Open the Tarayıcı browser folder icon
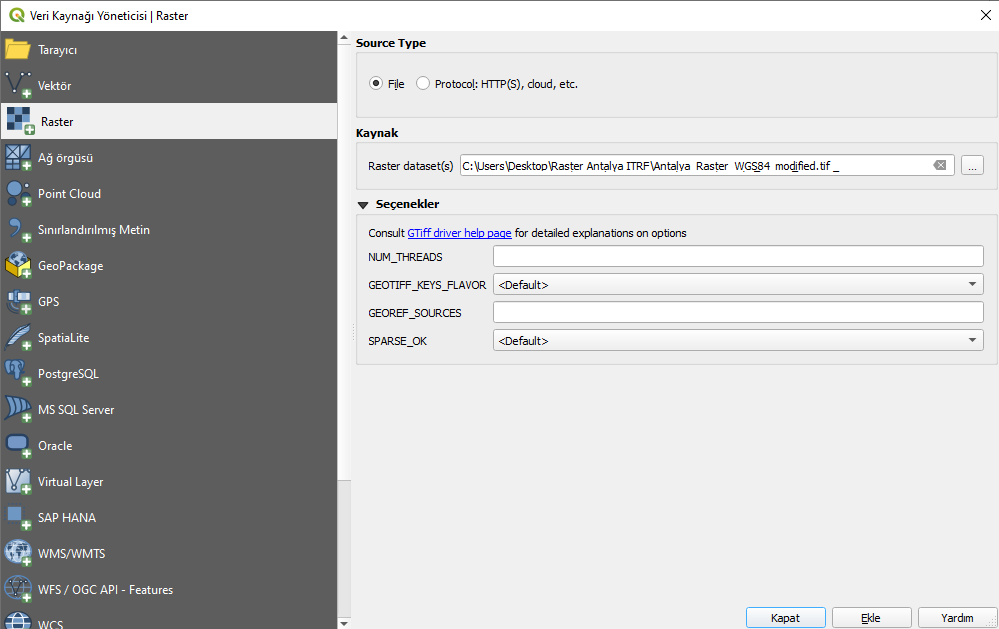Viewport: 999px width, 629px height. [17, 50]
